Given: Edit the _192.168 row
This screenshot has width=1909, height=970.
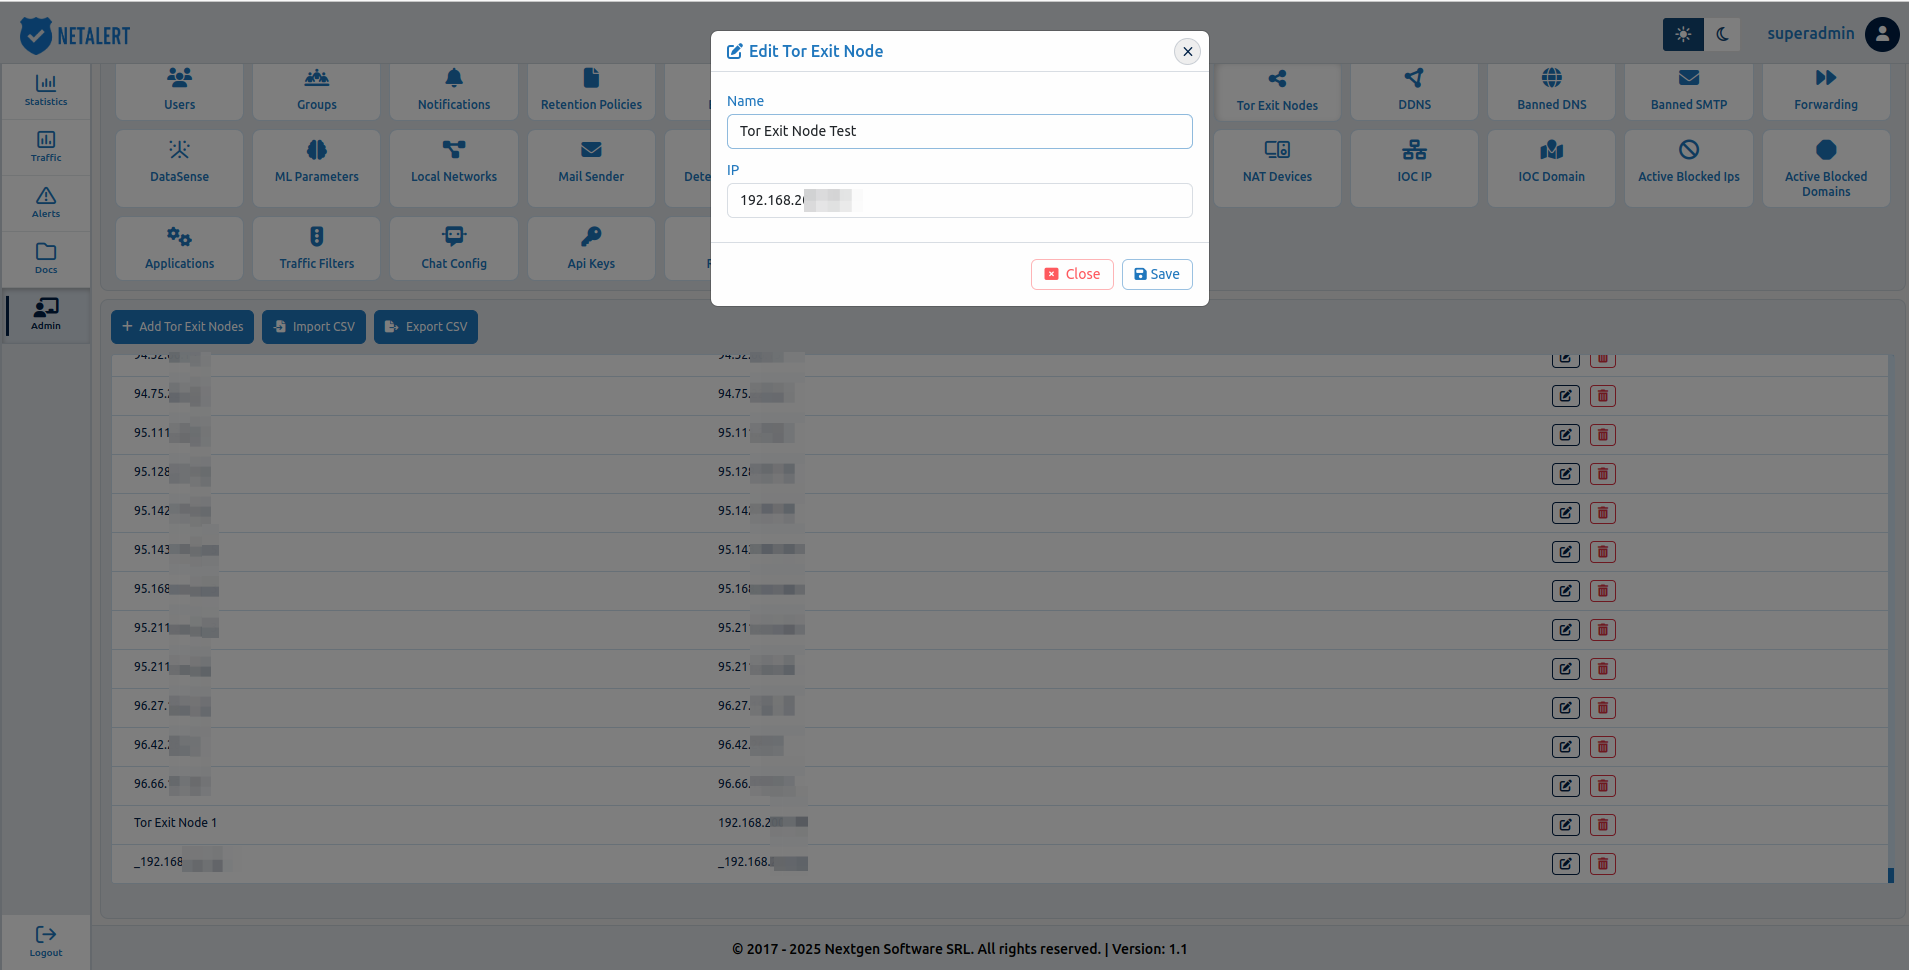Looking at the screenshot, I should (x=1565, y=864).
